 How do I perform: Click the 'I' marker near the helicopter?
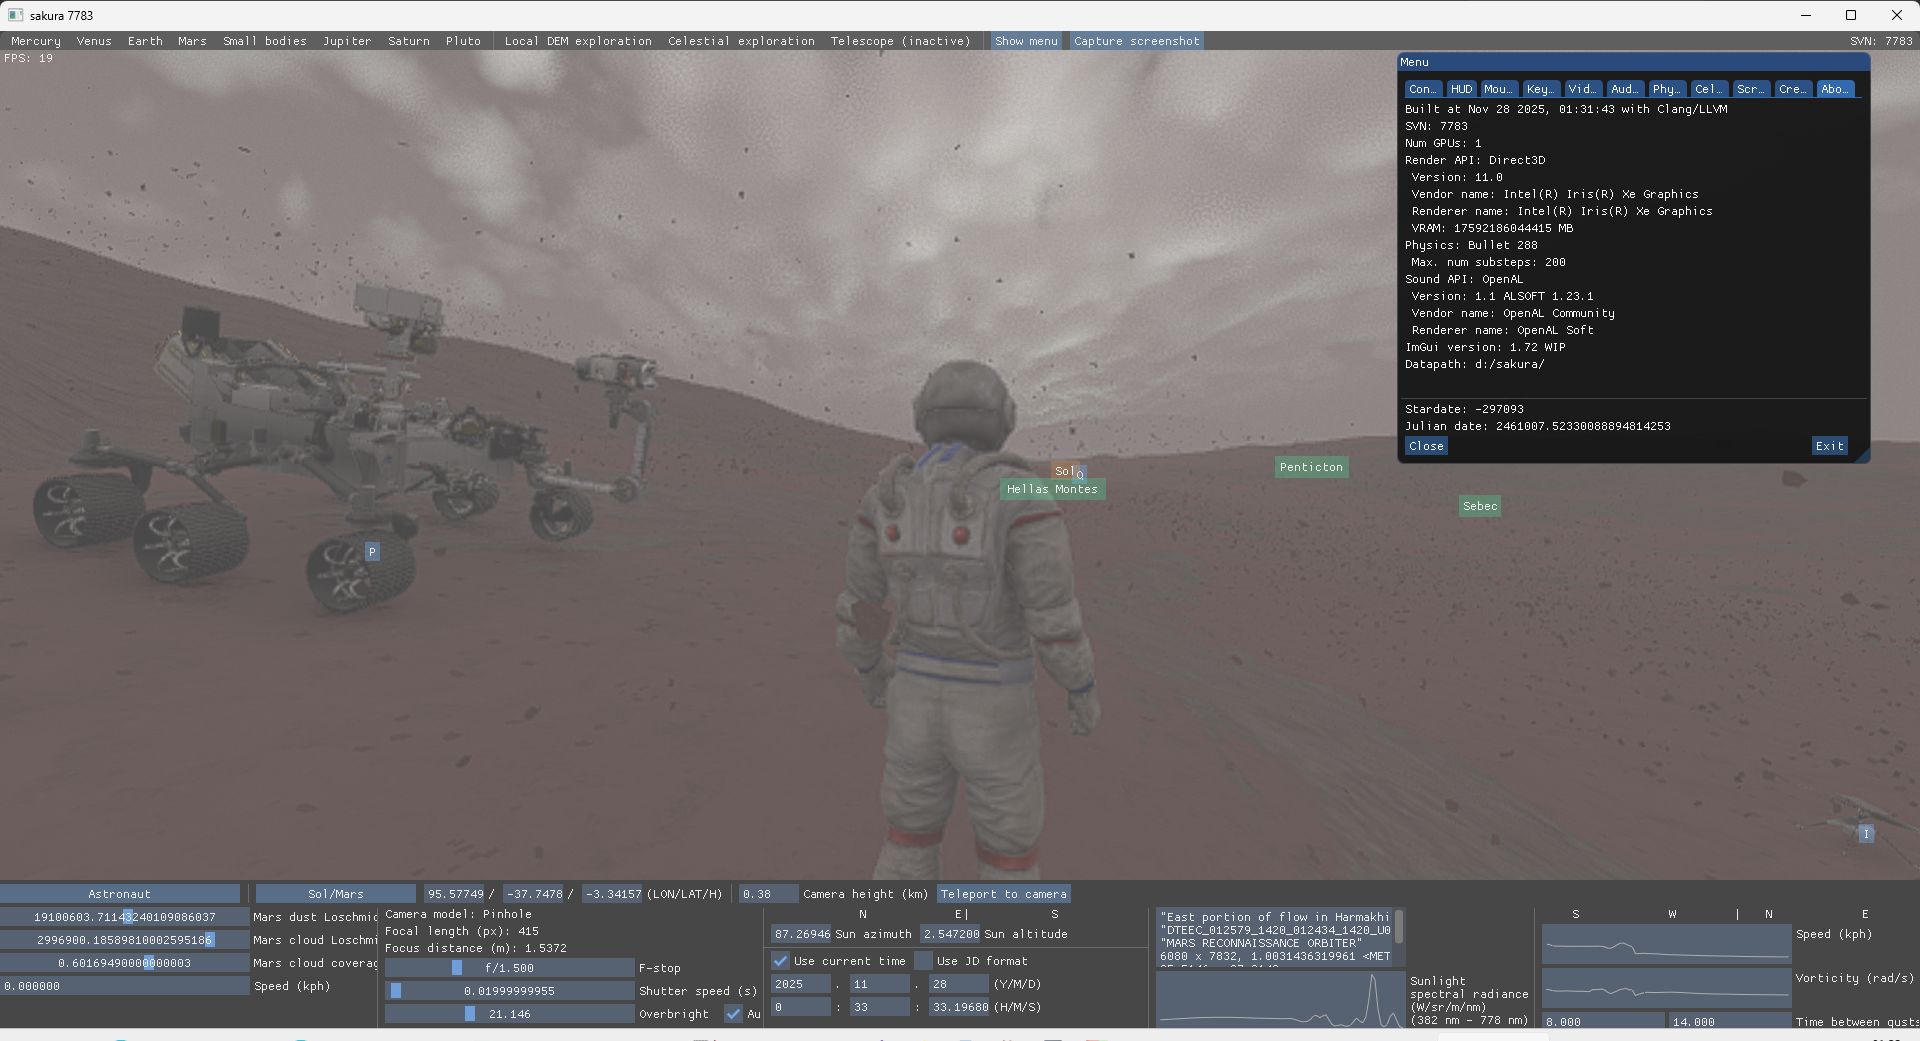(1866, 834)
